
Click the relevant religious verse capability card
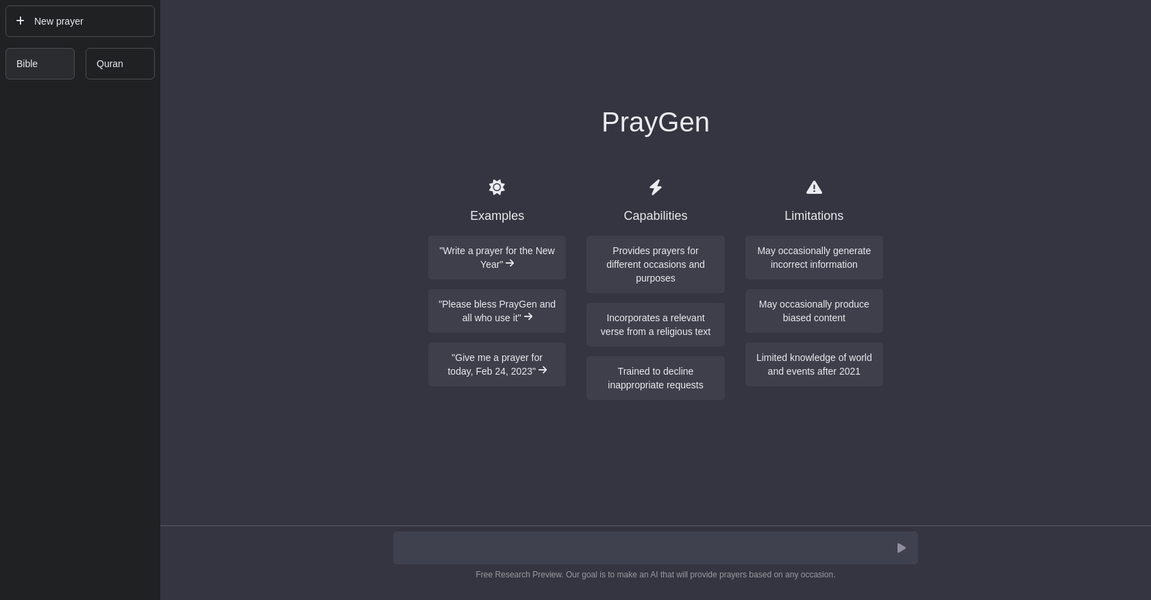(x=656, y=324)
